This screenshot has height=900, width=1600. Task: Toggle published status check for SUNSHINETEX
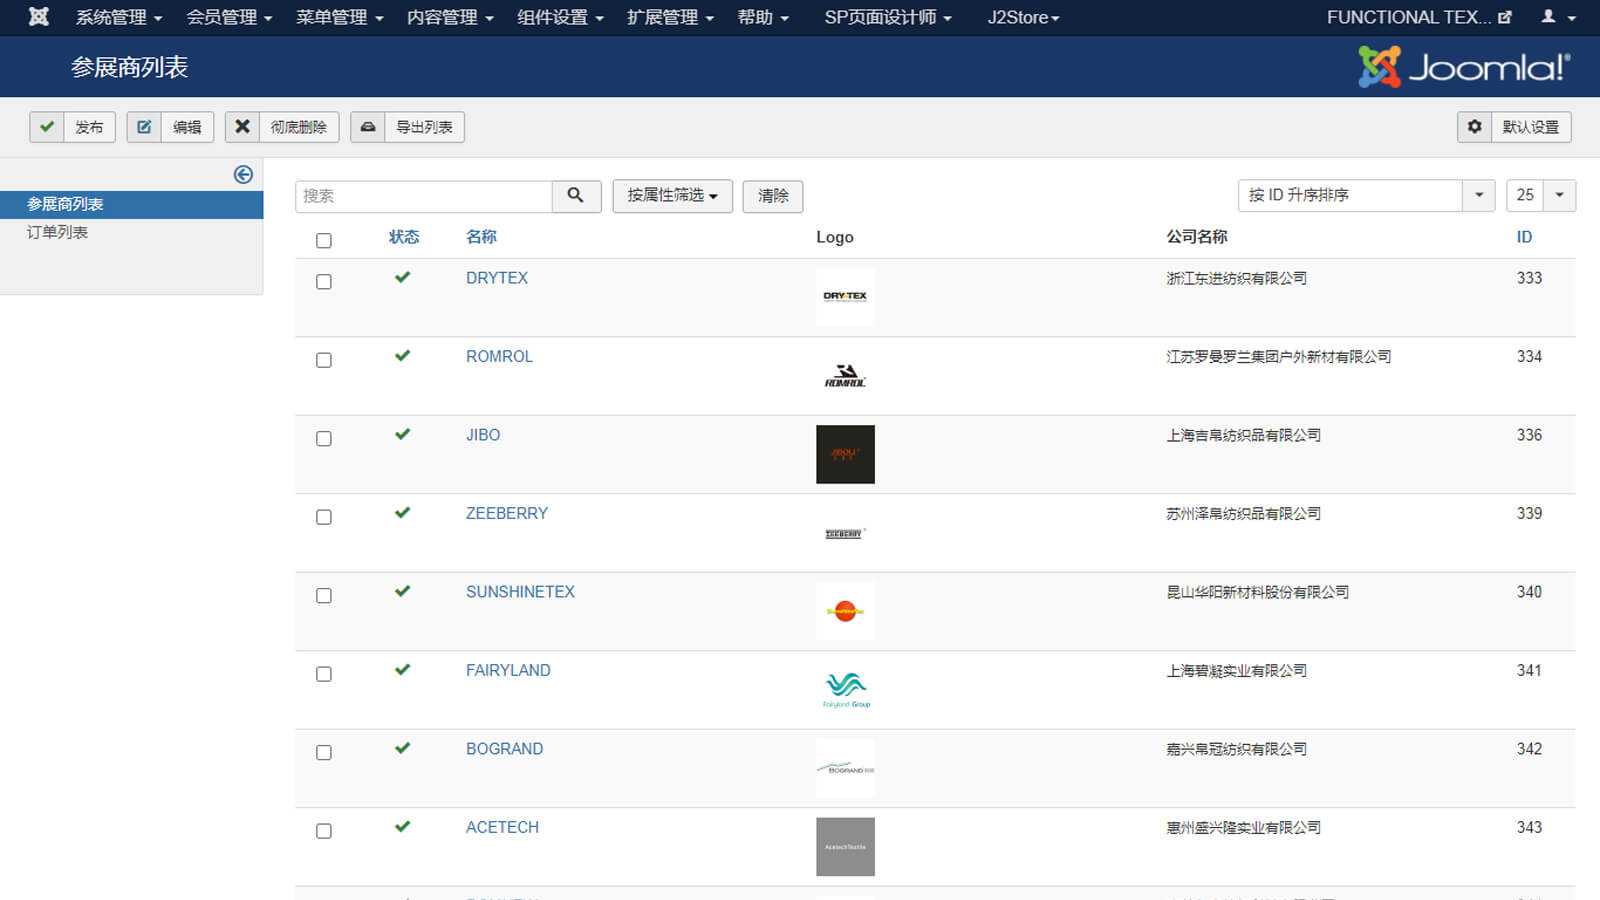pyautogui.click(x=403, y=592)
